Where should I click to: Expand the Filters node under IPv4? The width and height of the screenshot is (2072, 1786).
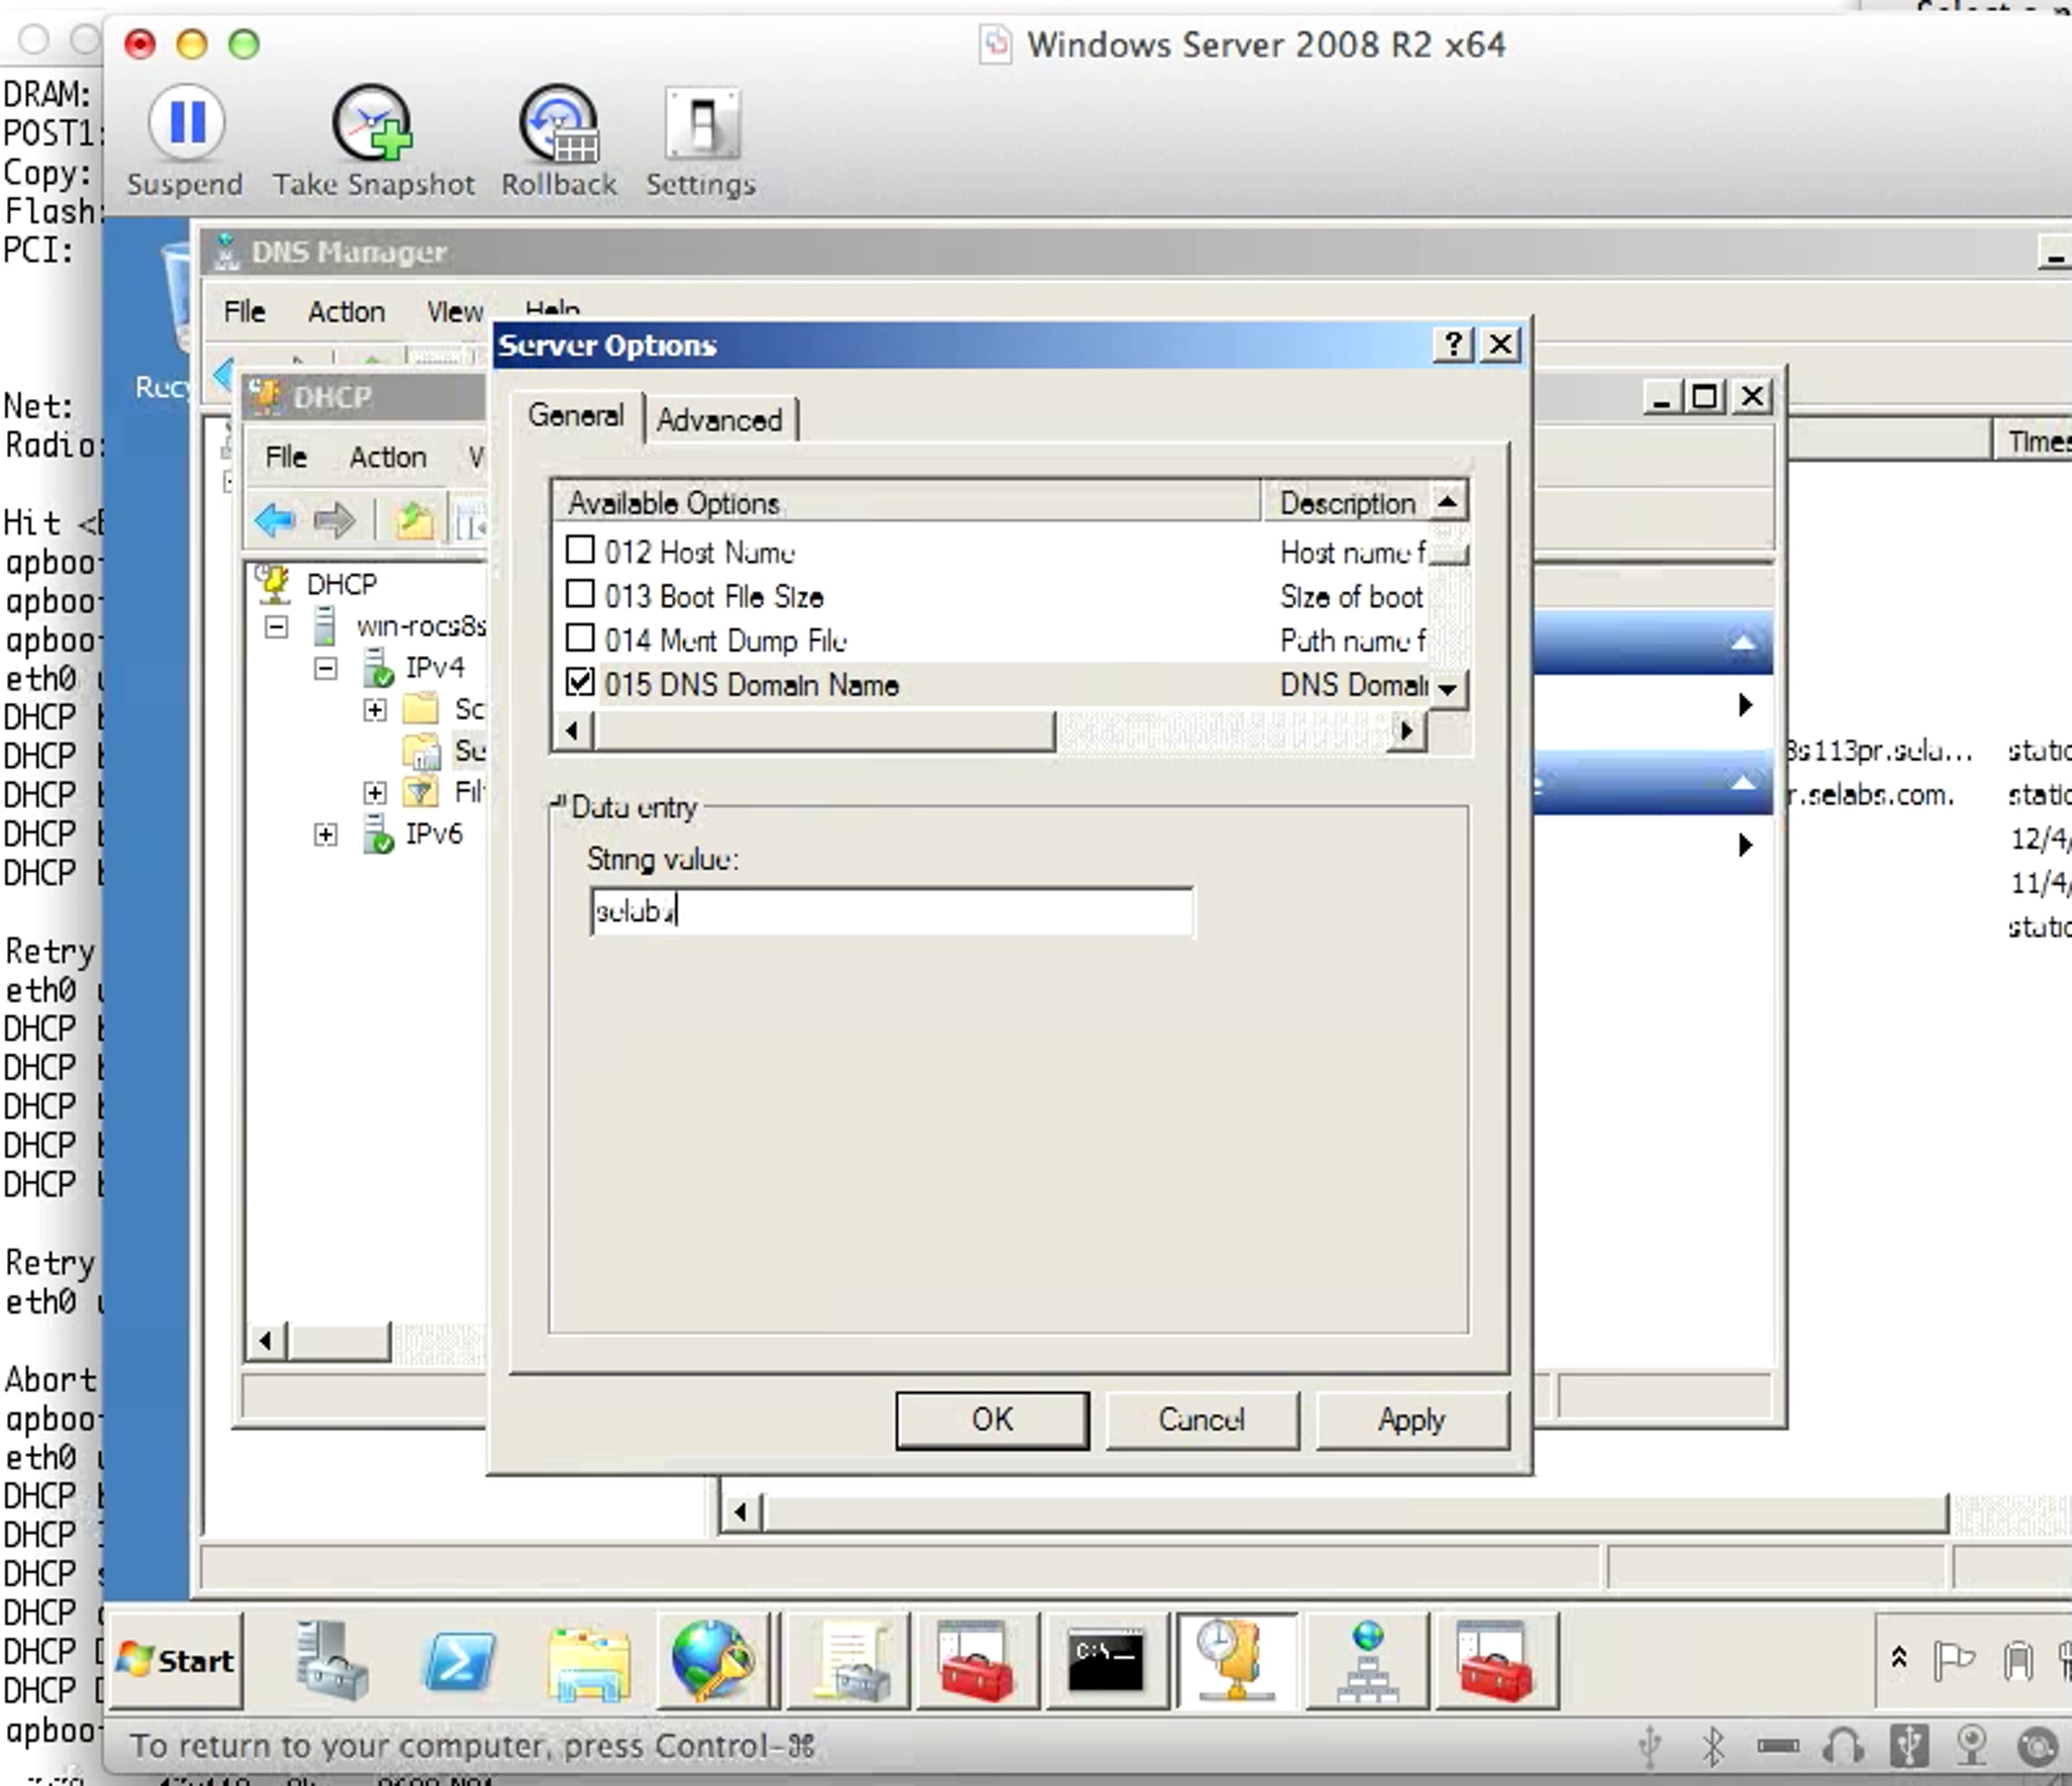click(x=375, y=793)
